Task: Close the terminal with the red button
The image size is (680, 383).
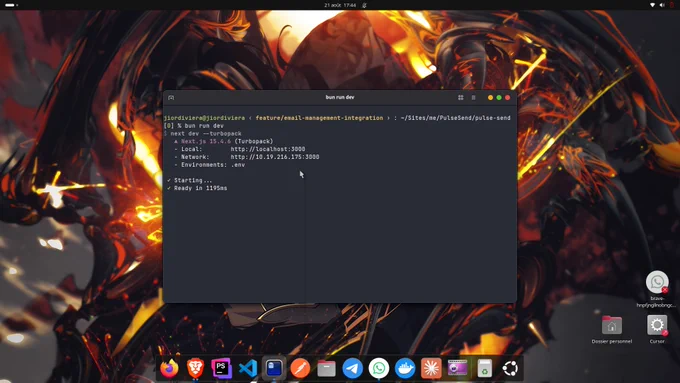Action: pyautogui.click(x=508, y=98)
